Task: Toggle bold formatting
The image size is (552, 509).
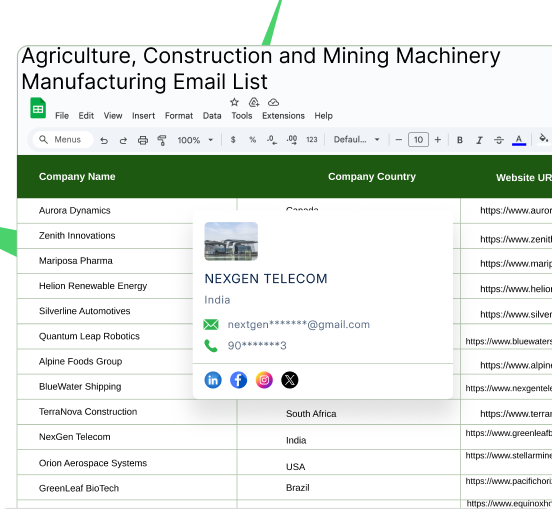Action: (x=460, y=140)
